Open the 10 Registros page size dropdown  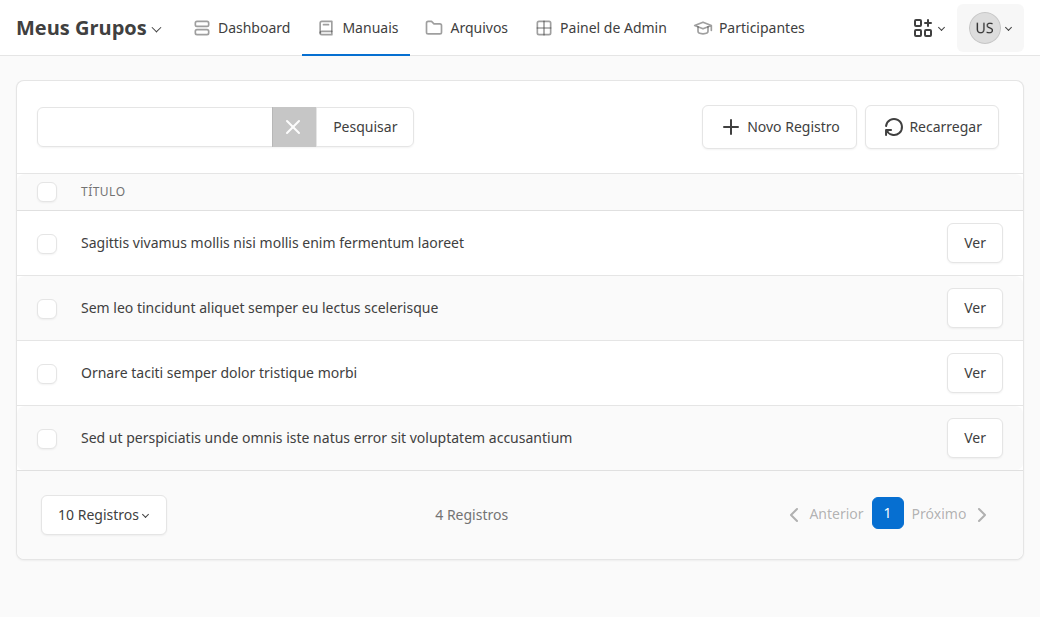tap(103, 515)
